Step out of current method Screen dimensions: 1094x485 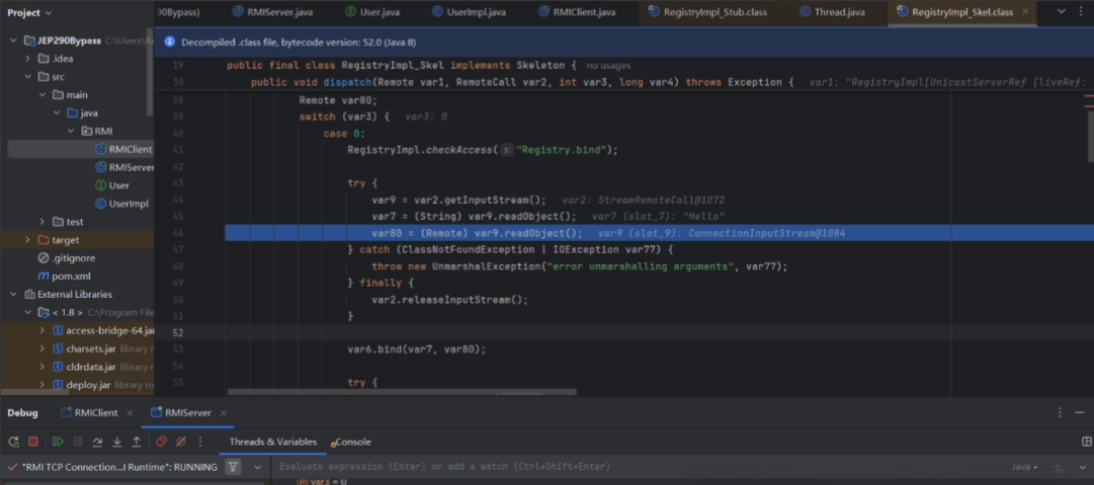136,442
